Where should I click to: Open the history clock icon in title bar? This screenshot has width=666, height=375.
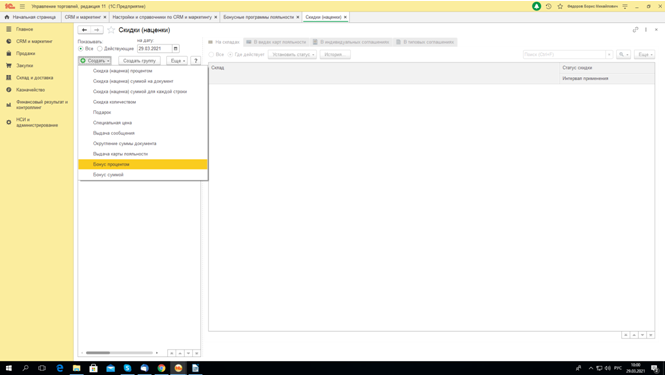pyautogui.click(x=548, y=6)
